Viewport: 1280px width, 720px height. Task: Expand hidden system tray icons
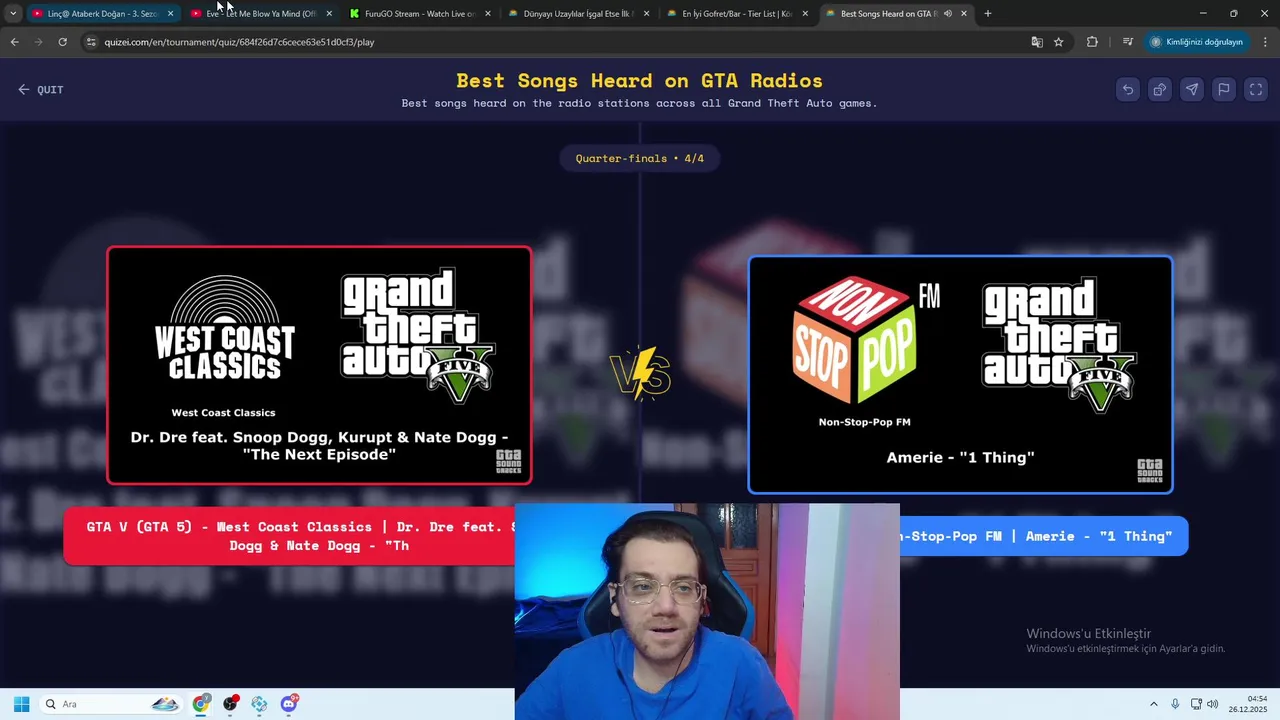click(x=1153, y=704)
